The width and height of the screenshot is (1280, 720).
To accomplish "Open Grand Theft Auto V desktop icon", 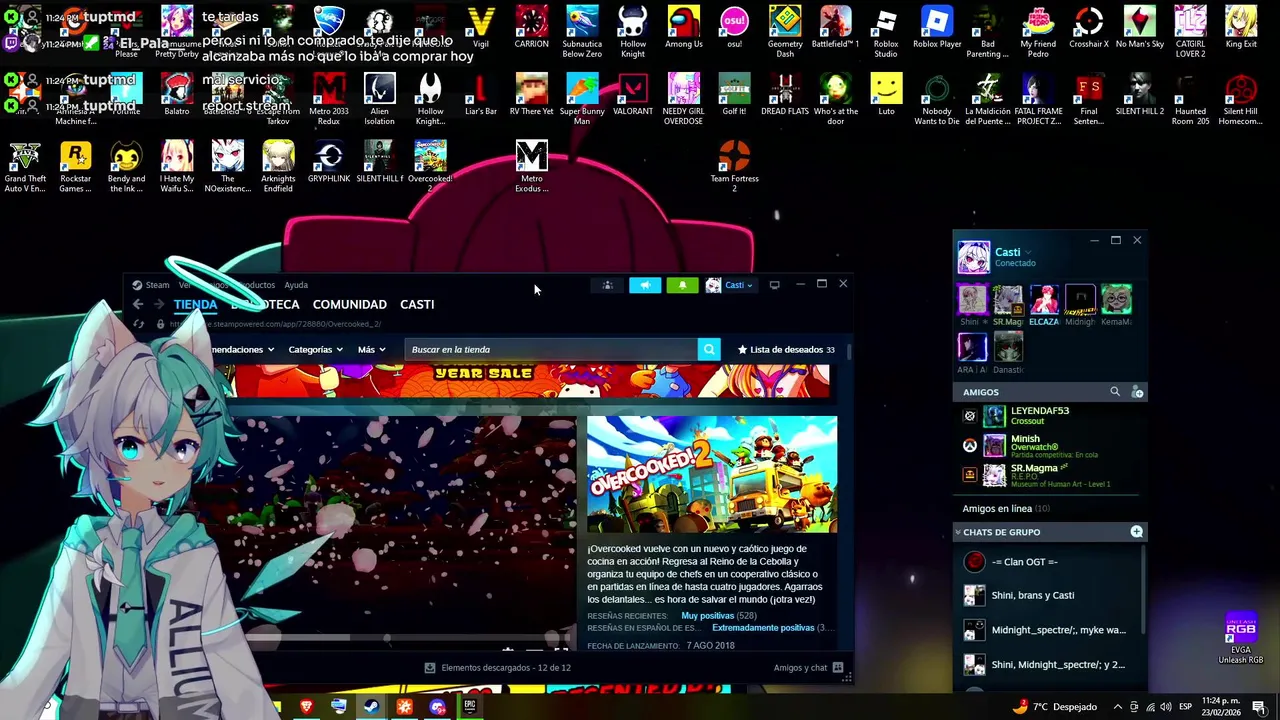I will click(x=25, y=166).
